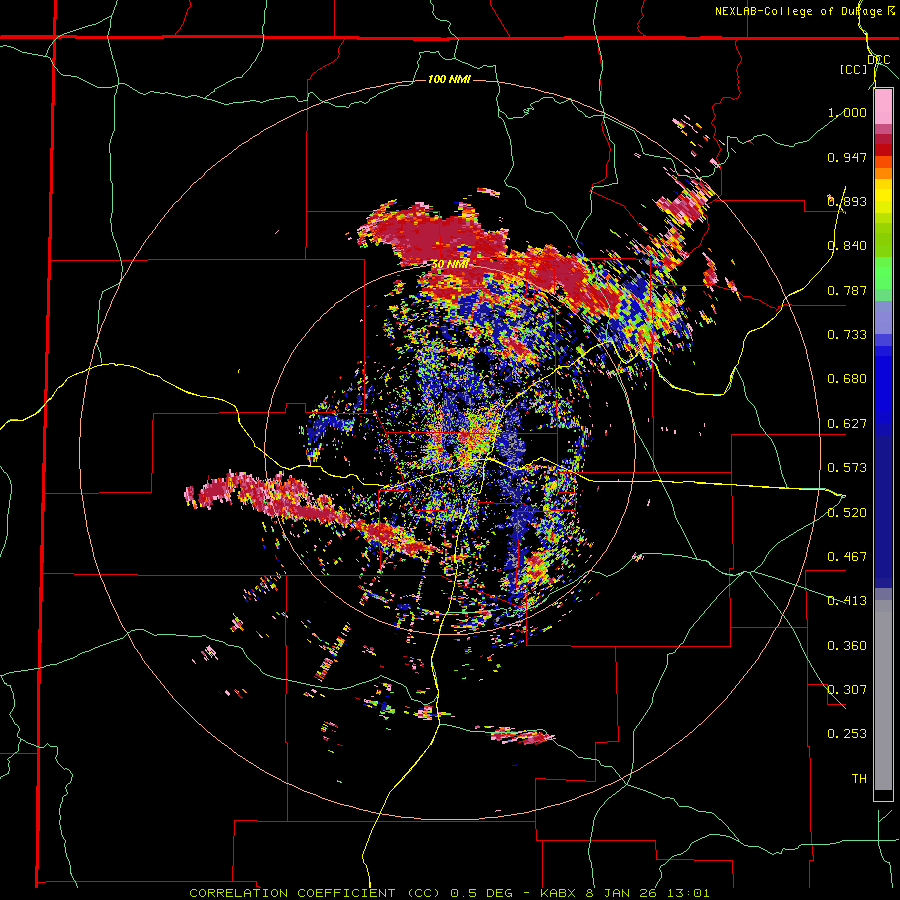This screenshot has height=900, width=900.
Task: Click the pink top segment of color bar
Action: (x=883, y=107)
